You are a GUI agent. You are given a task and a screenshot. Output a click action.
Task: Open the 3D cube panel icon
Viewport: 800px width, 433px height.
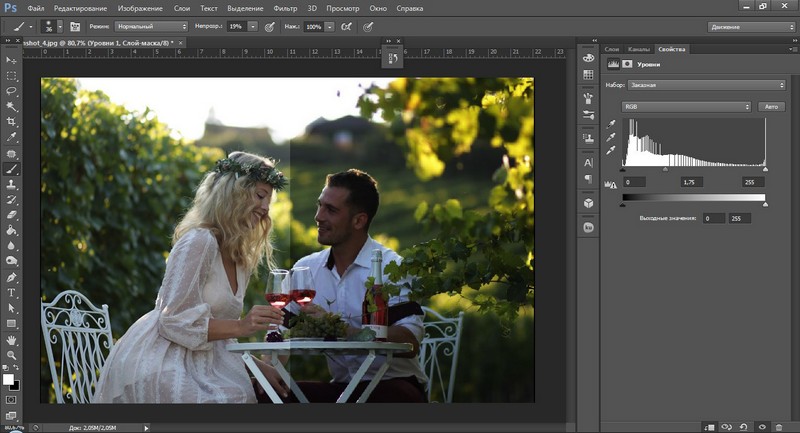[x=588, y=203]
